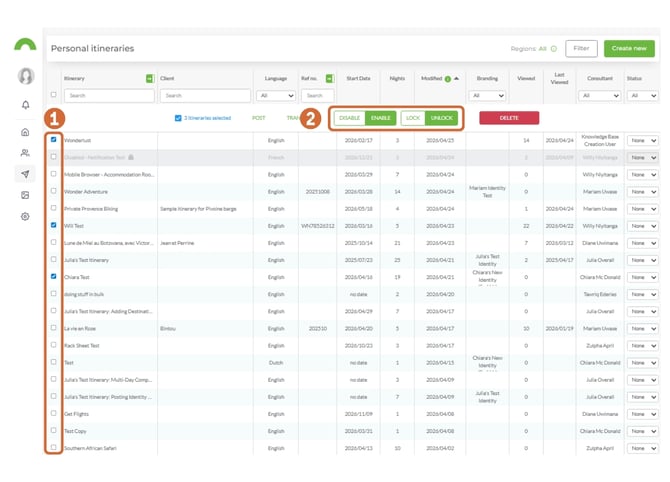Click the Nights column header
This screenshot has width=670, height=482.
[x=397, y=79]
